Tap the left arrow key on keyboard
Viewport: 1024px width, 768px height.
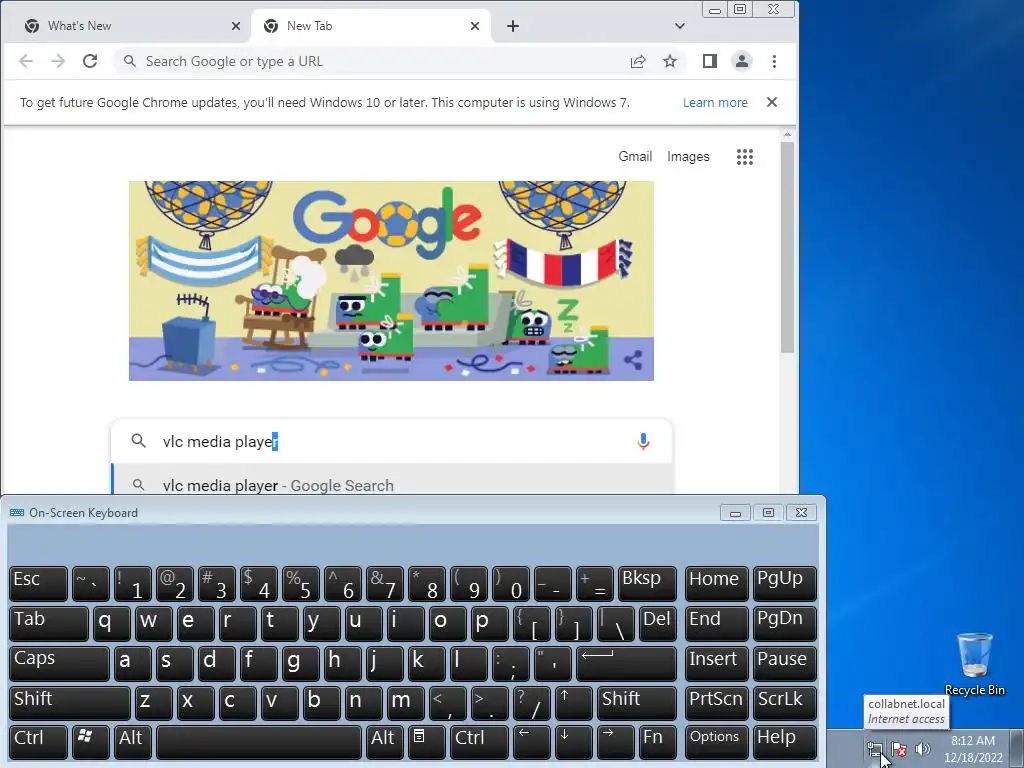pos(531,742)
